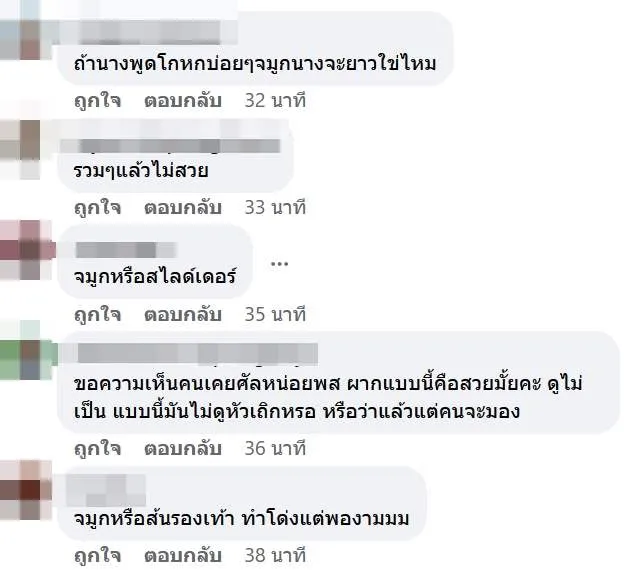Reply to the comment จมูกหรือสไลด์เดอร์

[x=182, y=314]
